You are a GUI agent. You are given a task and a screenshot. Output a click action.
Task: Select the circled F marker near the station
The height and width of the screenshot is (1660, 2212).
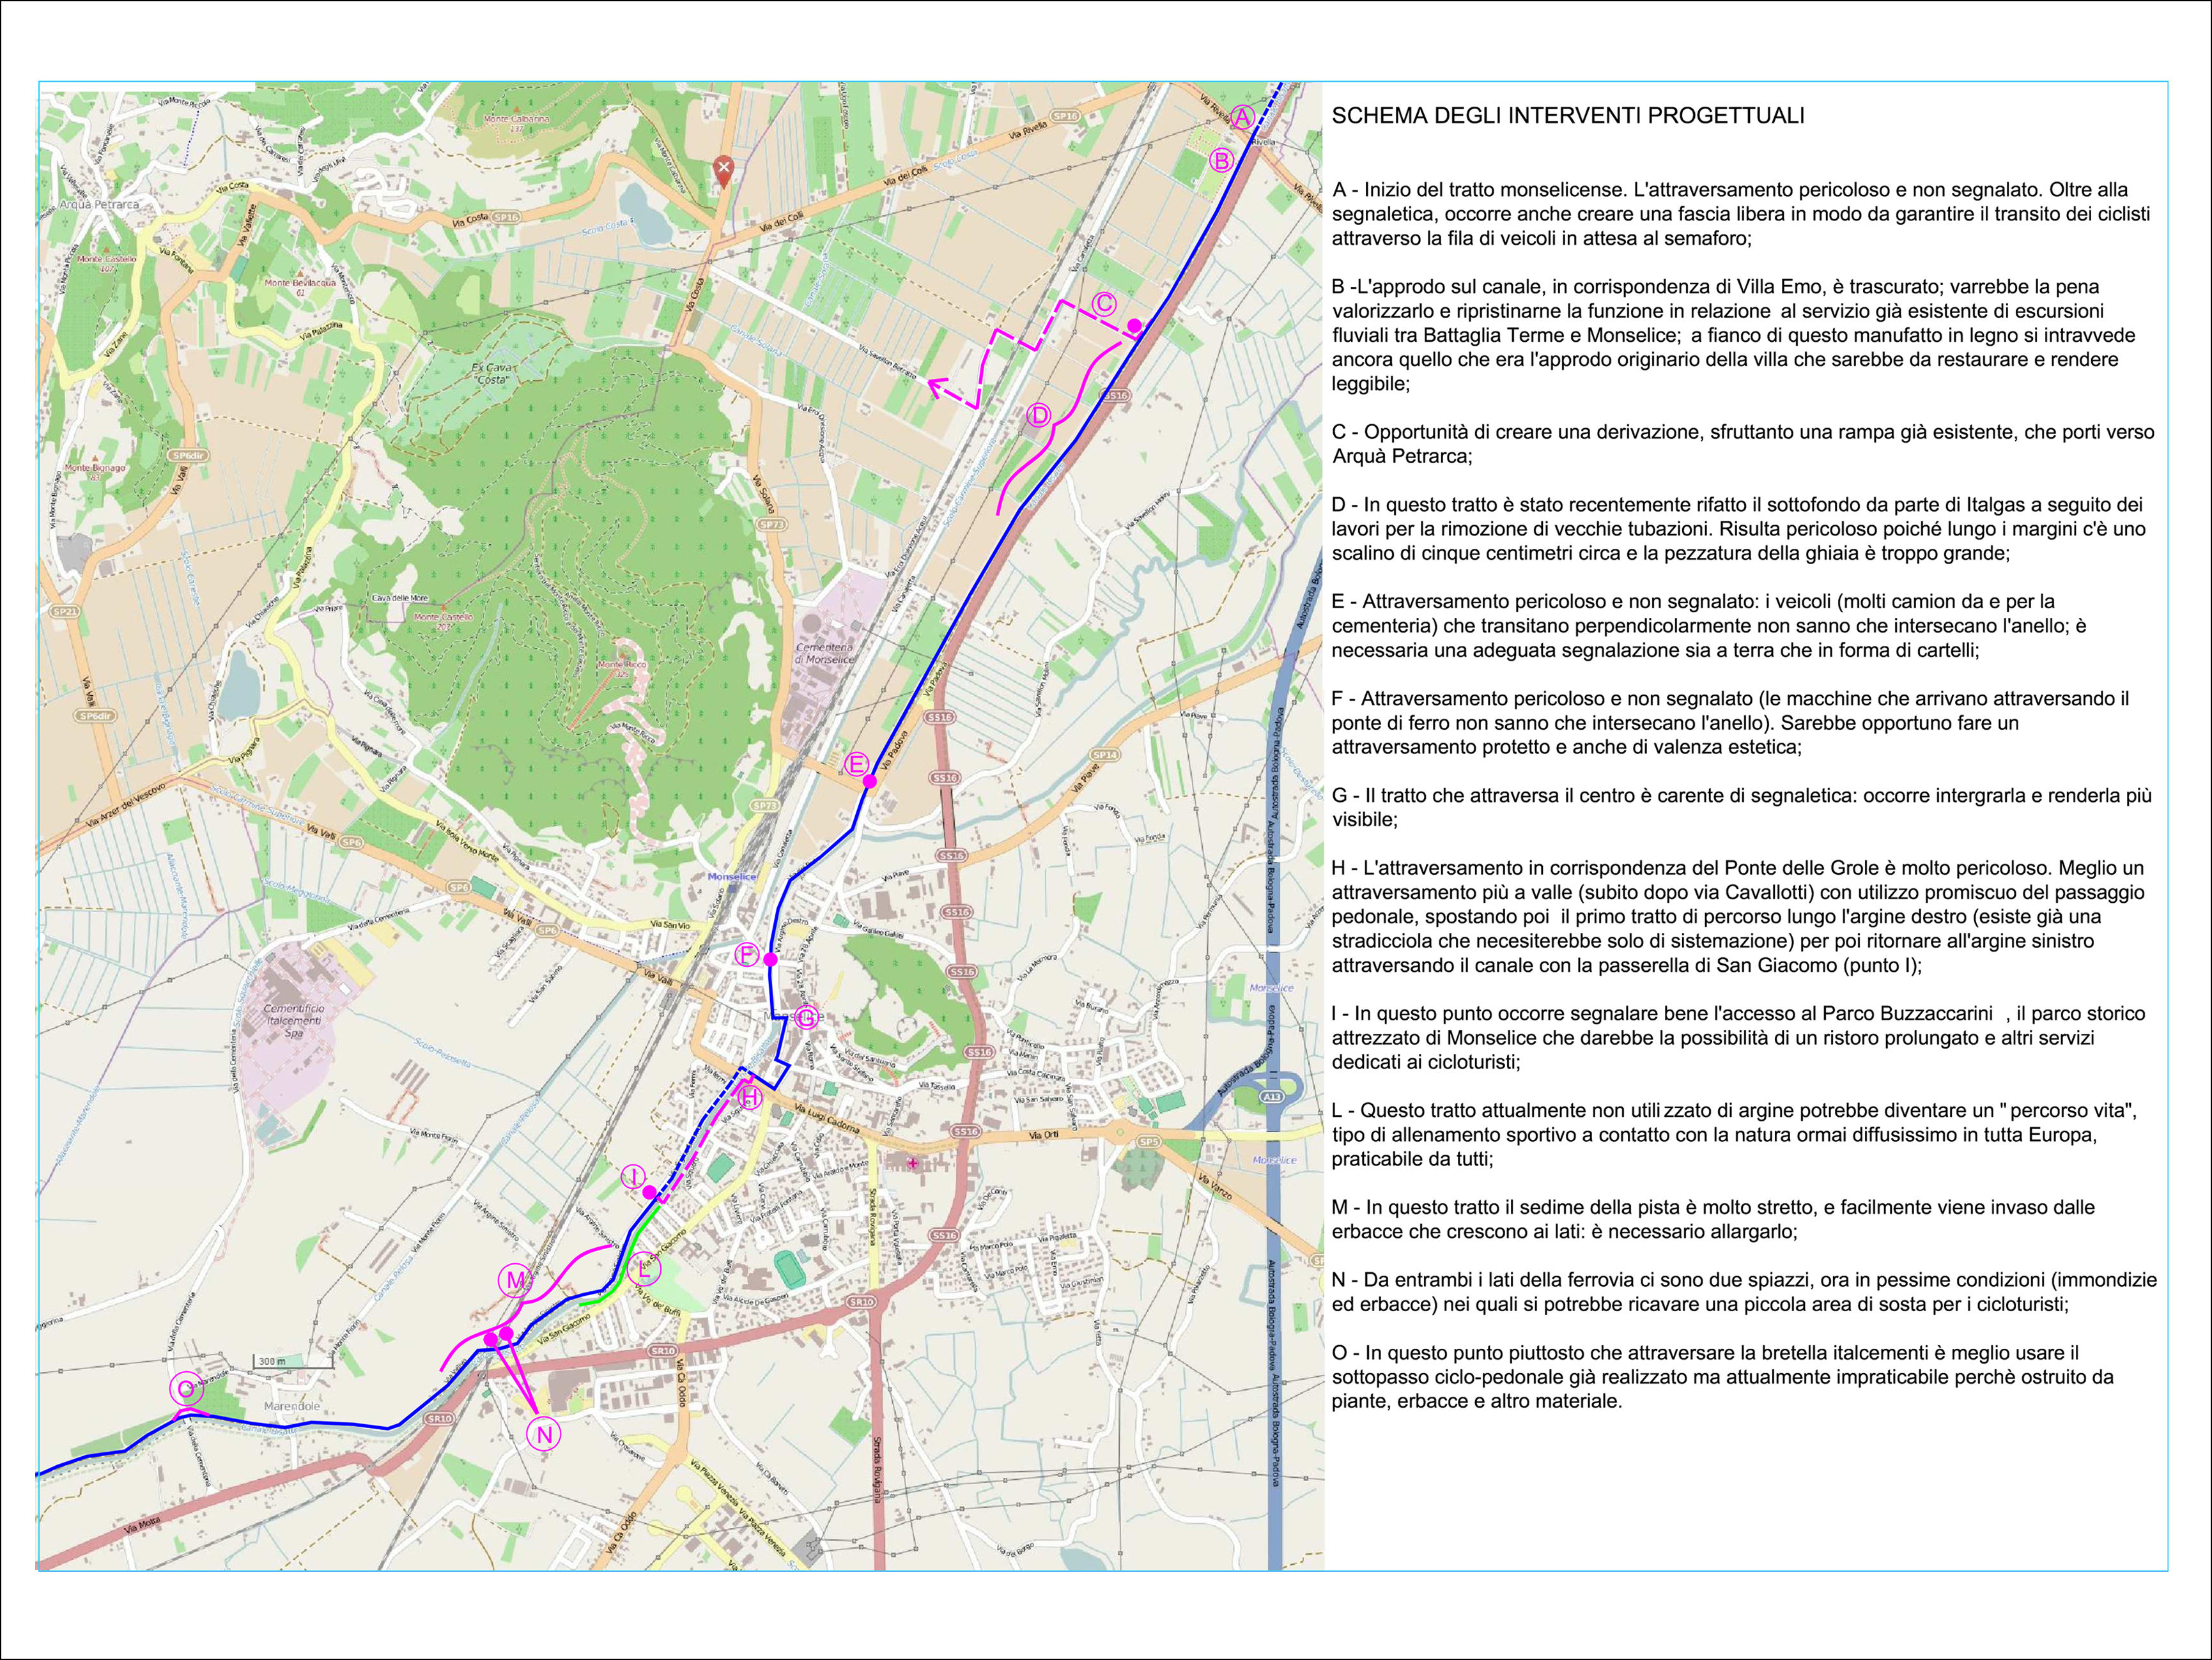click(746, 955)
